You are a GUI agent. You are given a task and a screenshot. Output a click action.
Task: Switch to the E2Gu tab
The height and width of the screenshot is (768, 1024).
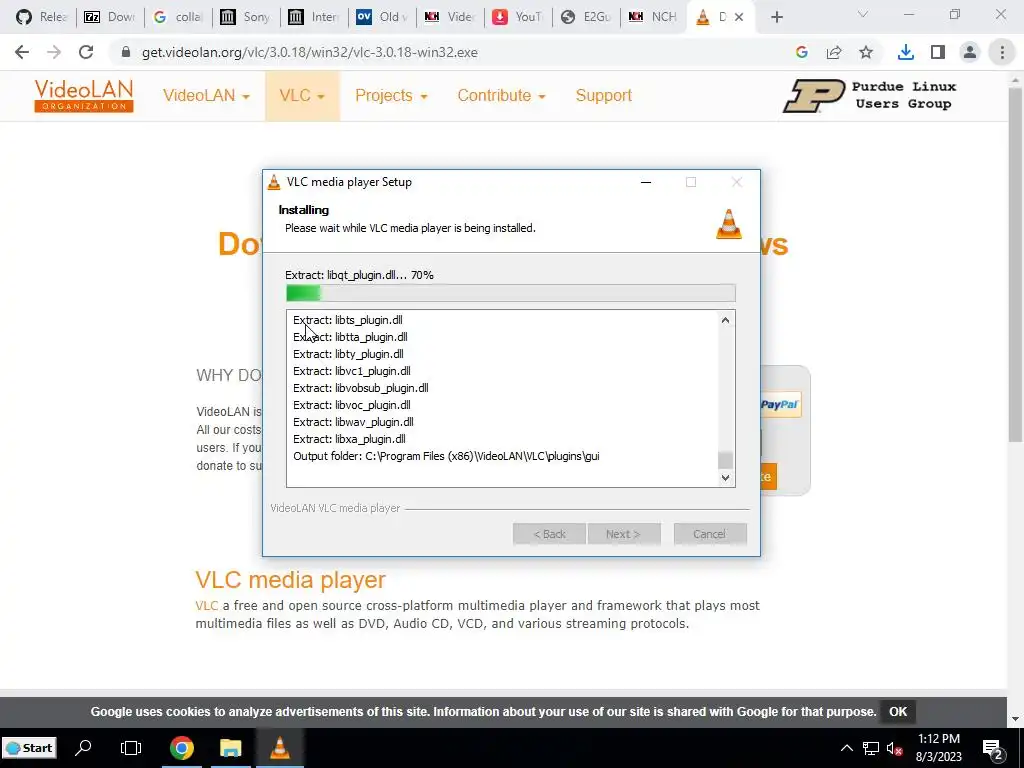585,17
